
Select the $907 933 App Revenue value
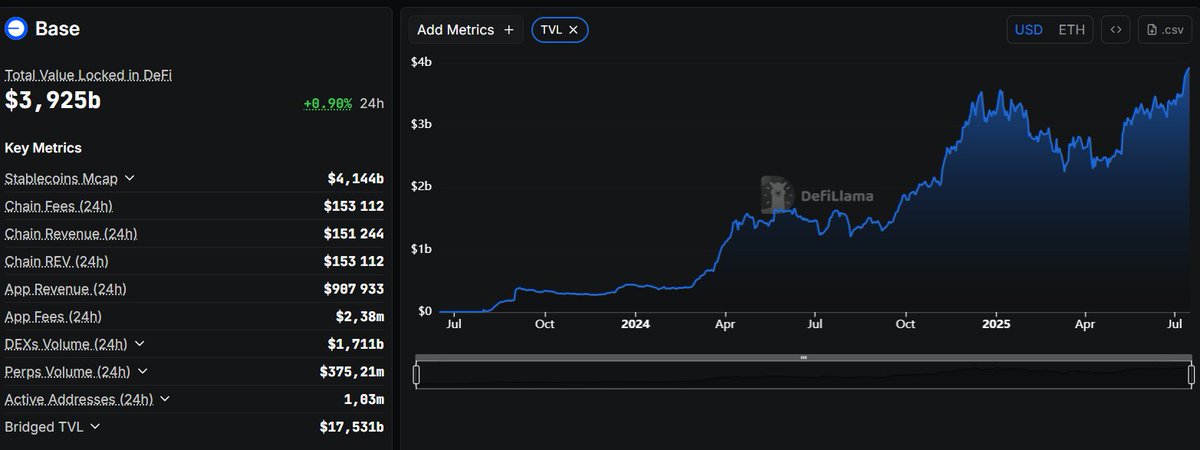pyautogui.click(x=354, y=288)
